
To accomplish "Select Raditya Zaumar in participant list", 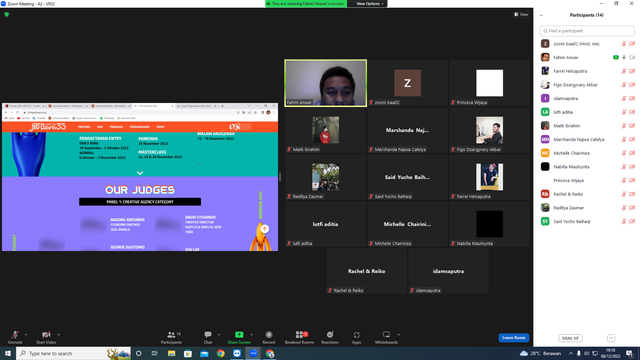I will 587,208.
